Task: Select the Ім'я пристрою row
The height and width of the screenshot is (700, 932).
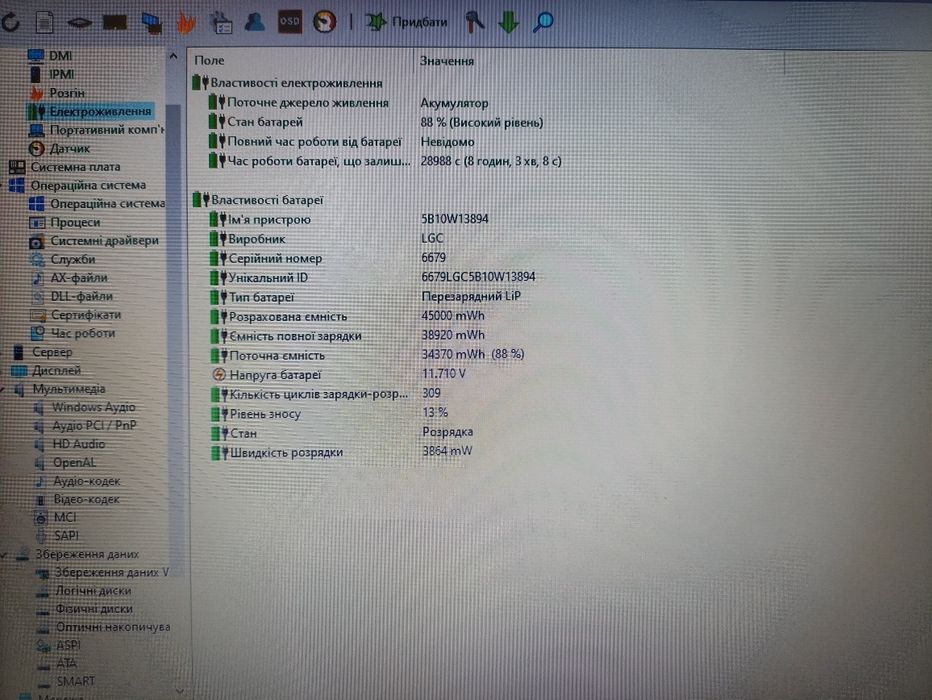Action: coord(349,219)
